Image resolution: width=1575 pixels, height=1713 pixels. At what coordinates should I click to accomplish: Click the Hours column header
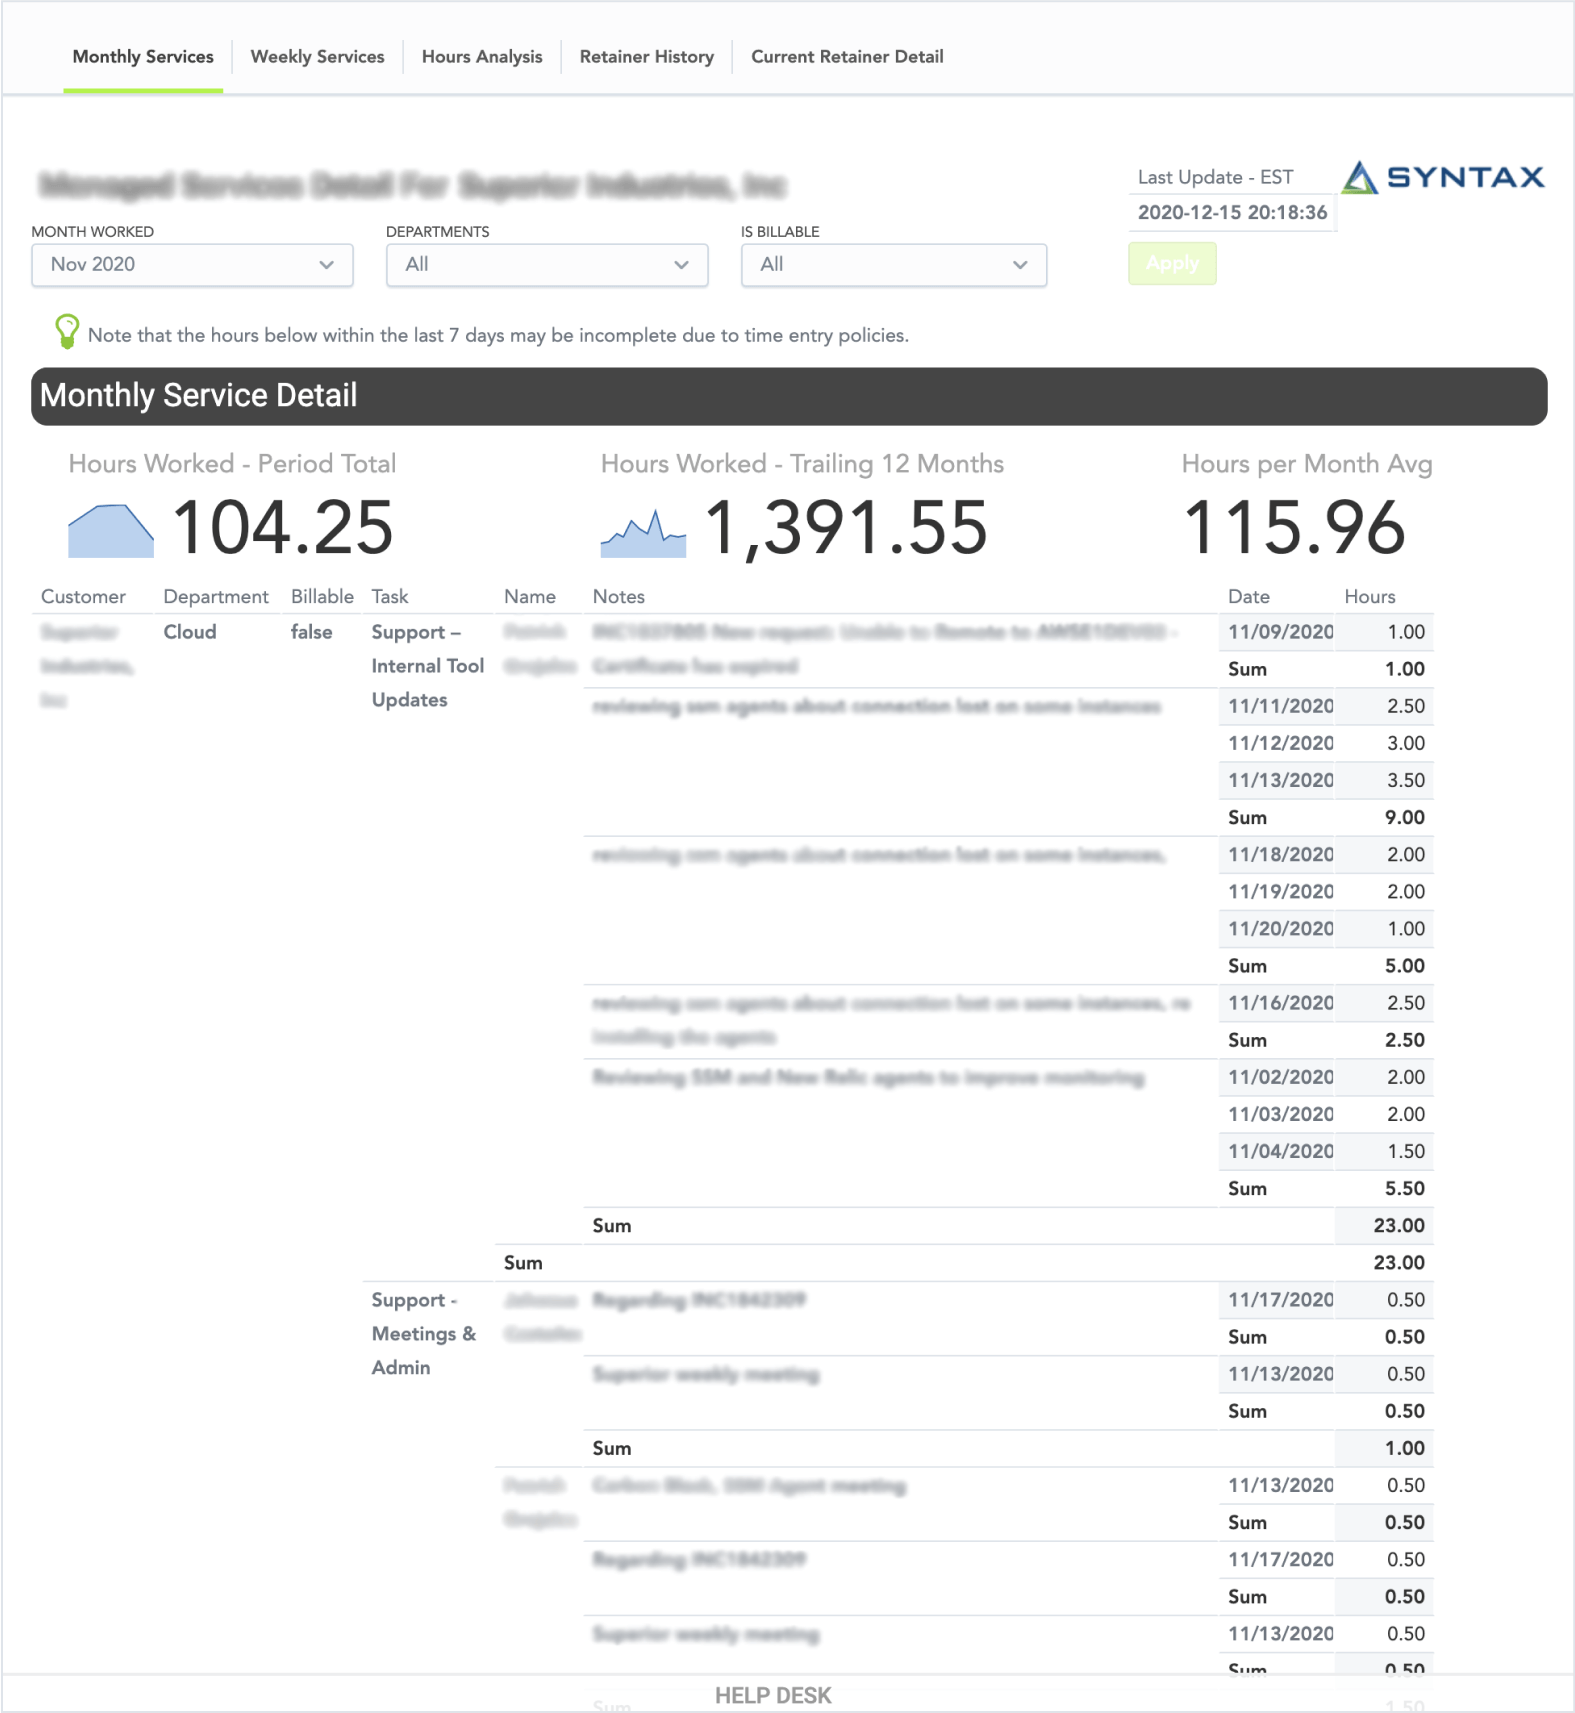click(1369, 597)
